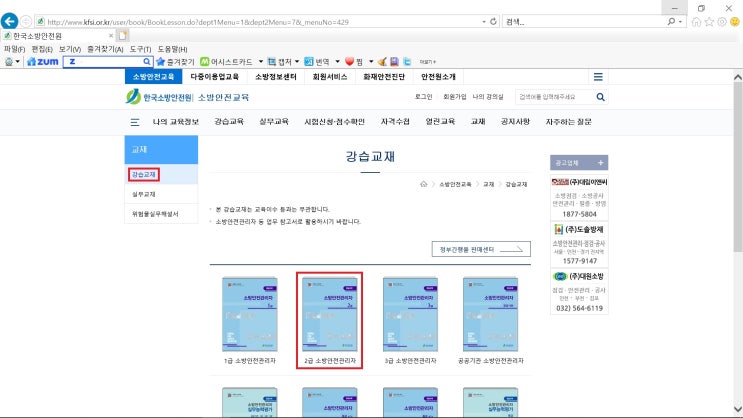This screenshot has height=418, width=743.
Task: Open 즐겨찾기 star in zum toolbar
Action: [x=175, y=62]
